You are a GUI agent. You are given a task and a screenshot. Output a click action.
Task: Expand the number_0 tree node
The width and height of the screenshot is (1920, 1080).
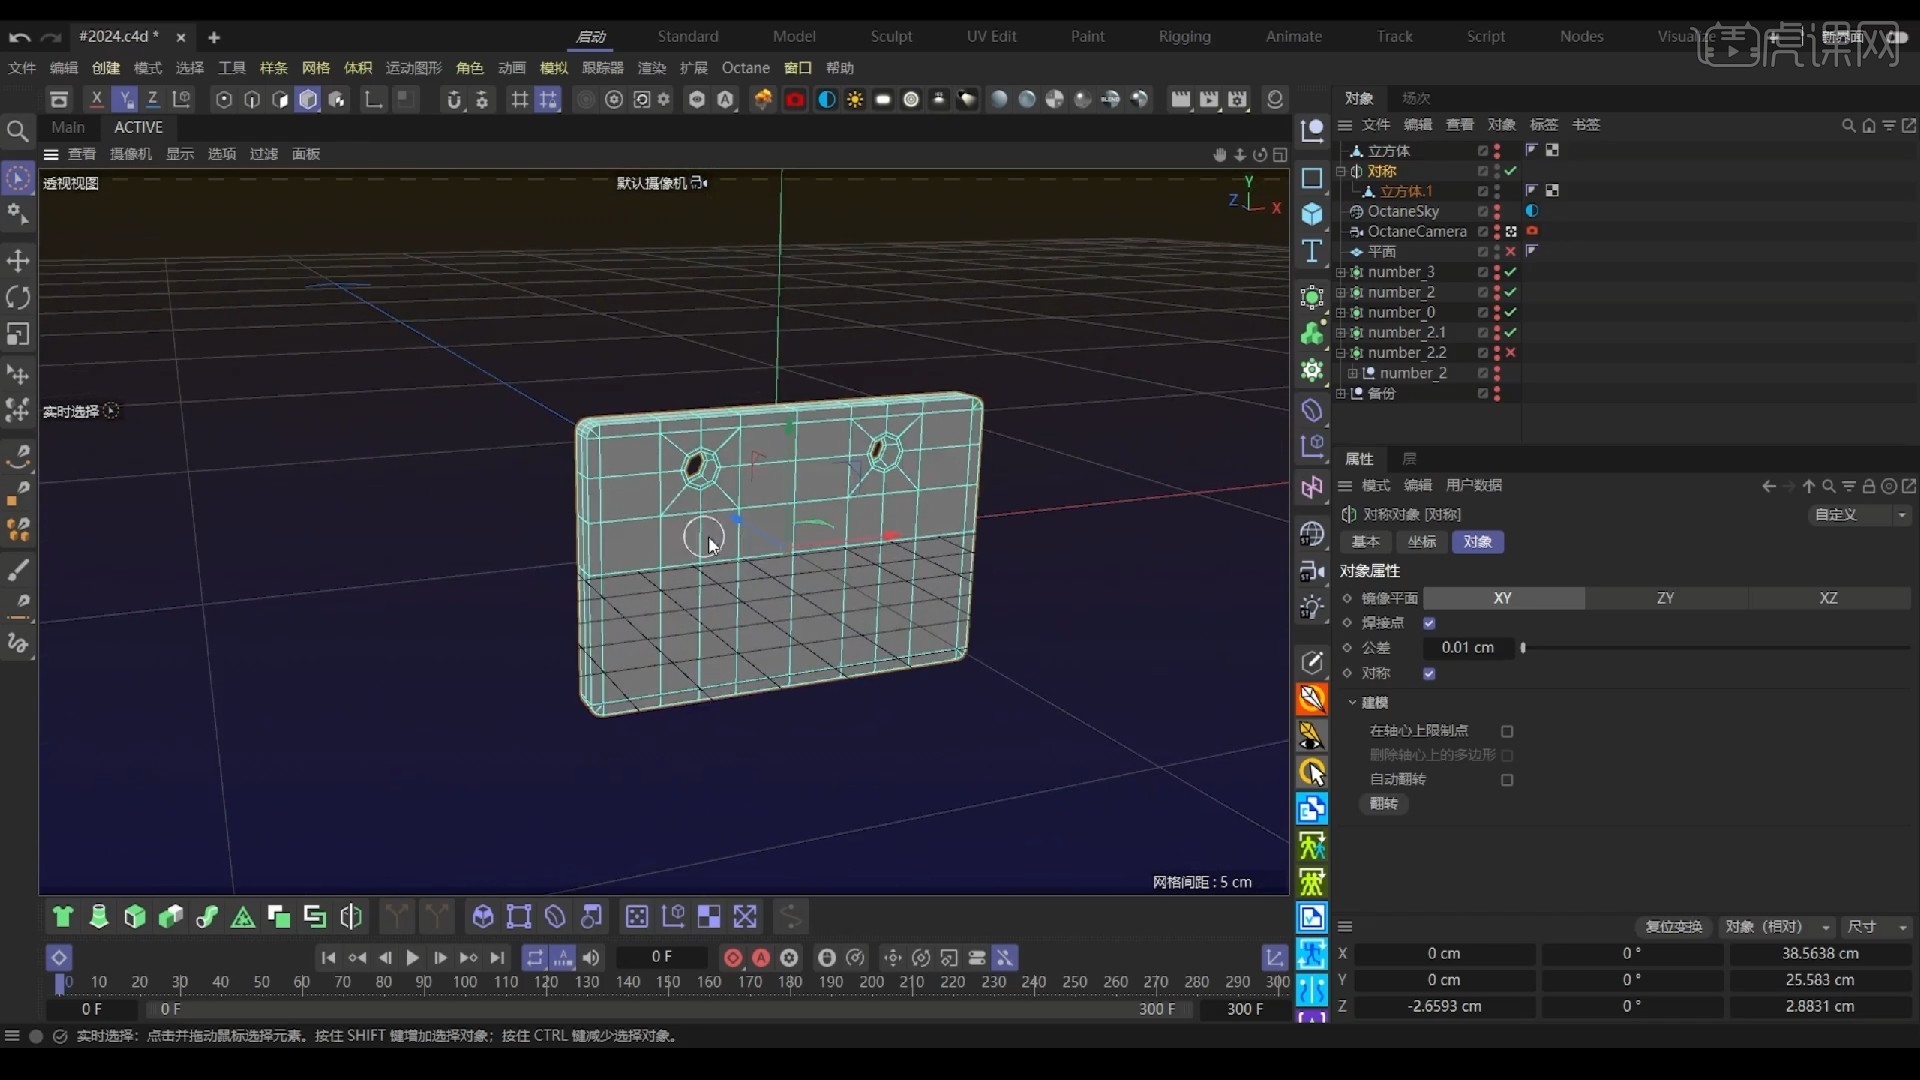(1341, 312)
